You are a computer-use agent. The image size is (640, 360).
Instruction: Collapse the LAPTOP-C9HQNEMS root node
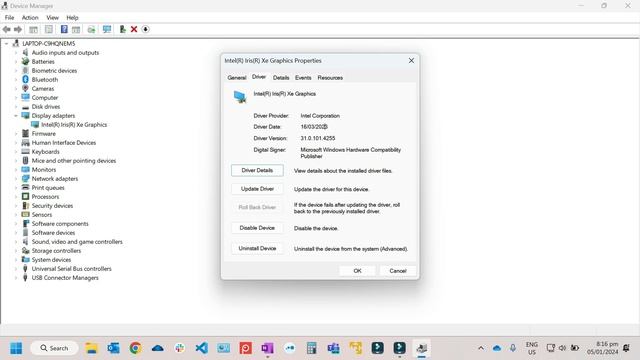(7, 44)
